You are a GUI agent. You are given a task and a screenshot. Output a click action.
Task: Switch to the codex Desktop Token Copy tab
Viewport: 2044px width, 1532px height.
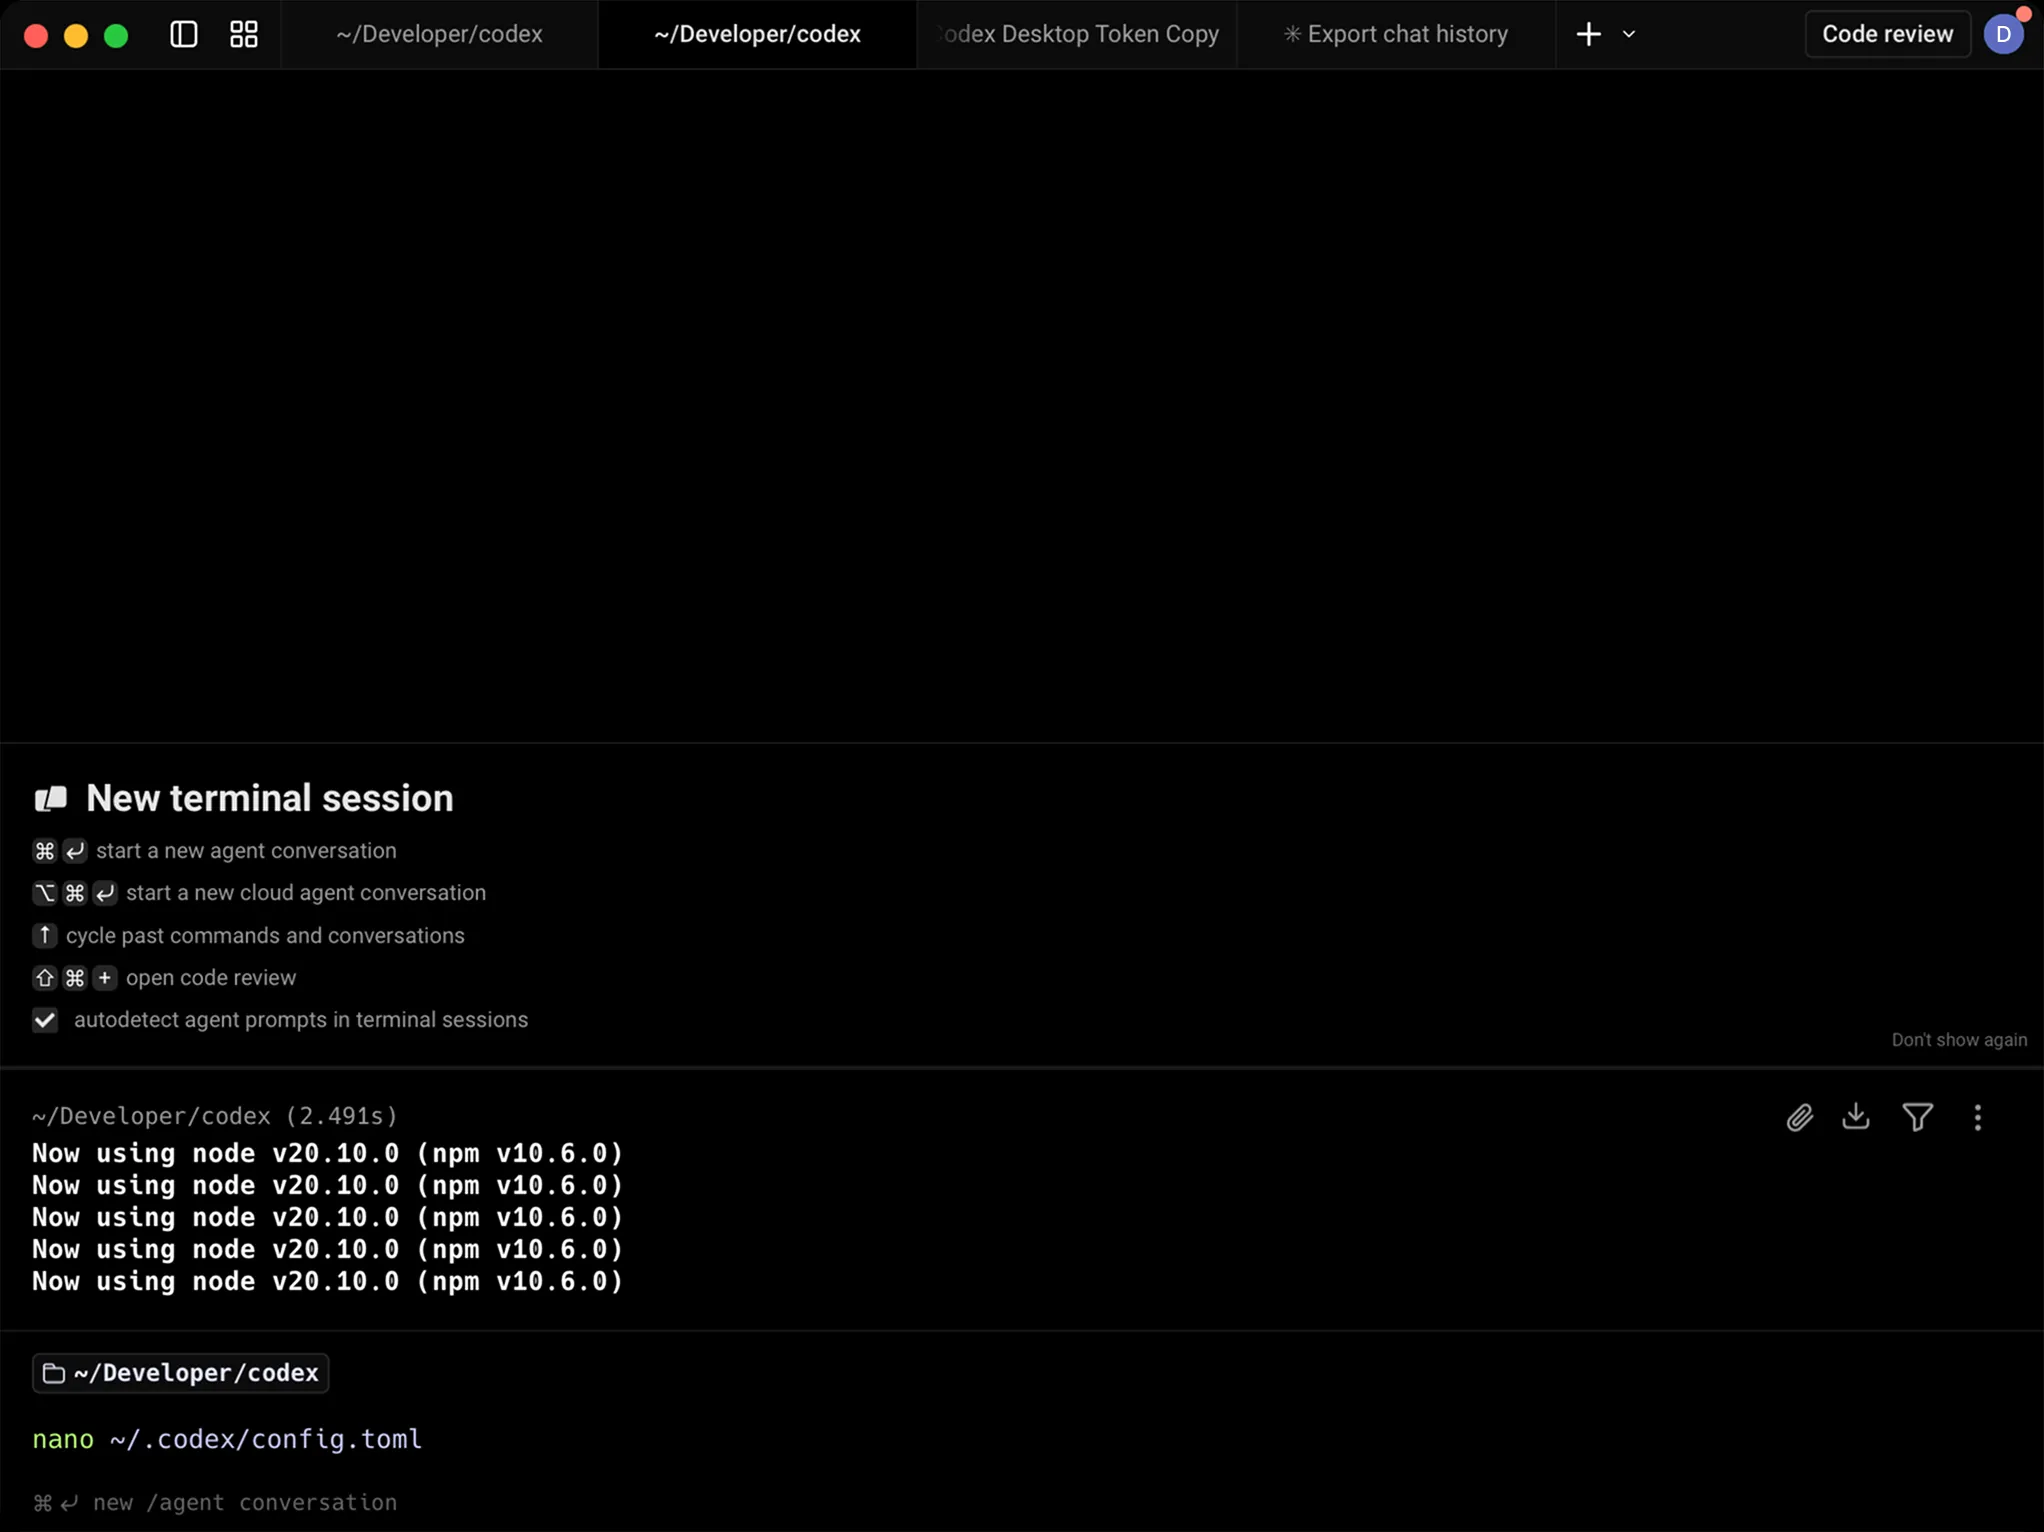[x=1077, y=33]
